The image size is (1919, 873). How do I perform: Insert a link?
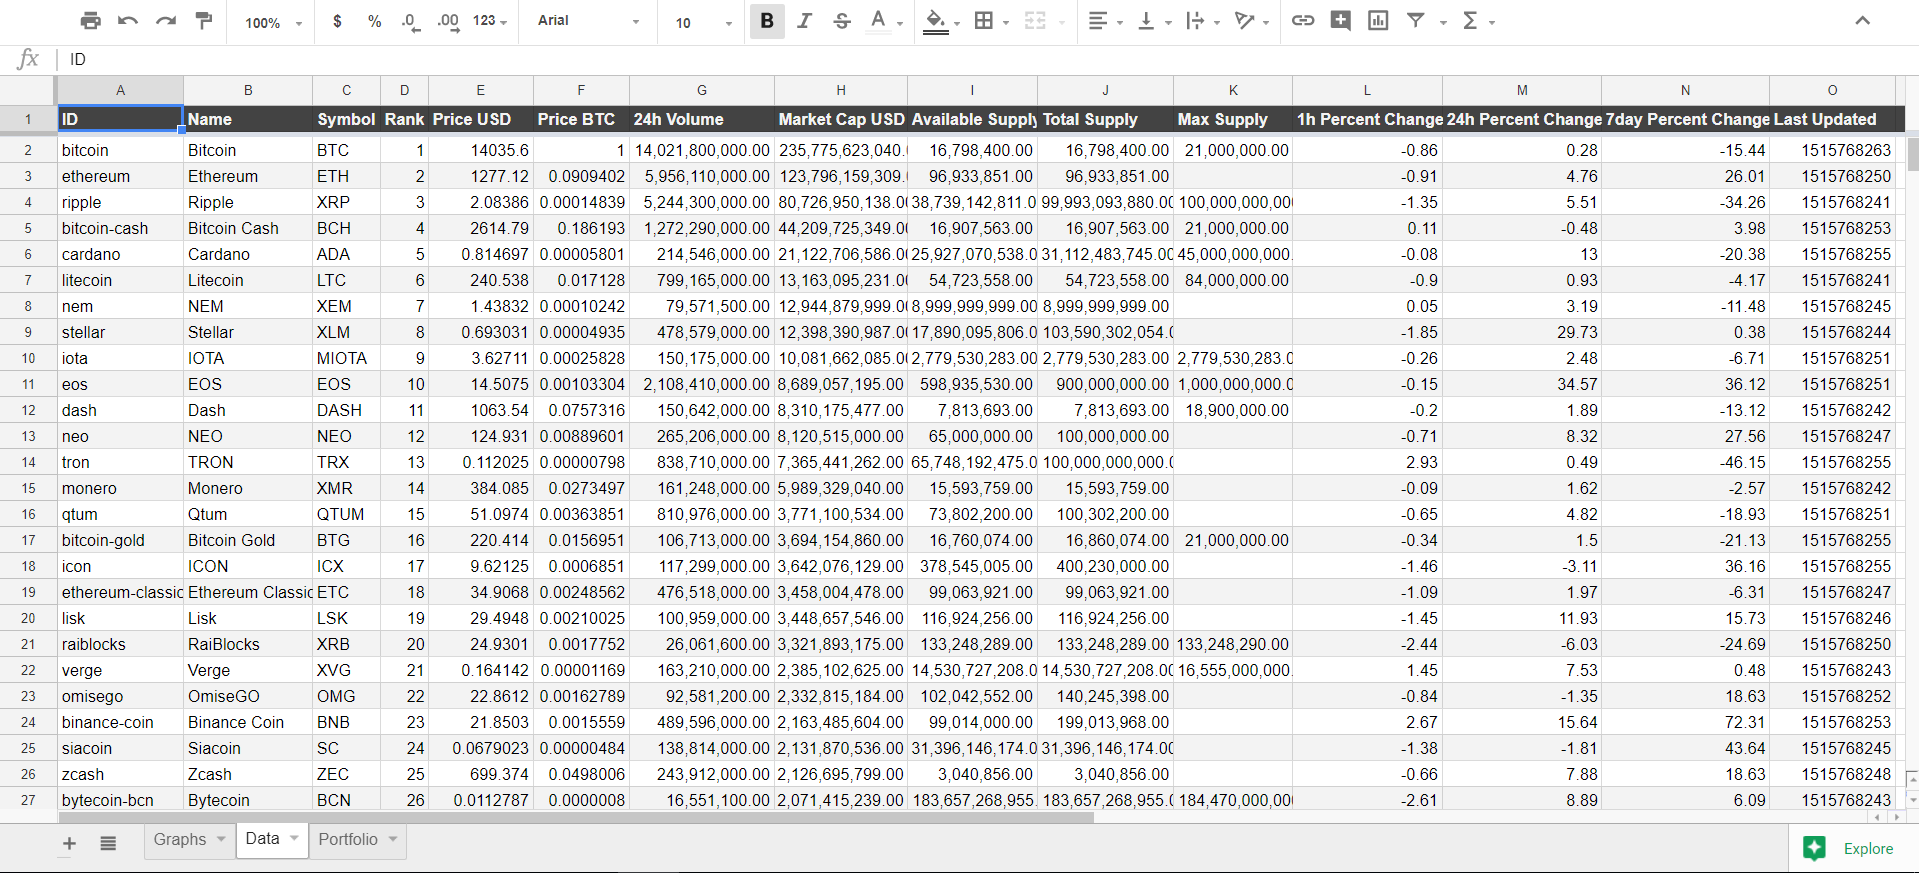[x=1303, y=21]
